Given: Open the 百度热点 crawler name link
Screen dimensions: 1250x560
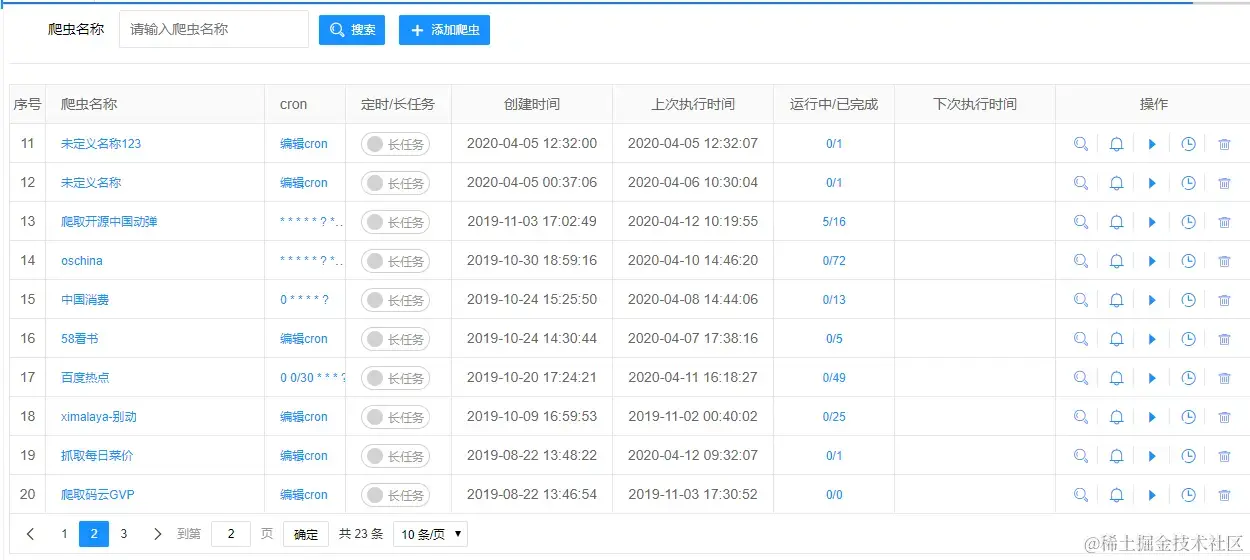Looking at the screenshot, I should [x=85, y=378].
